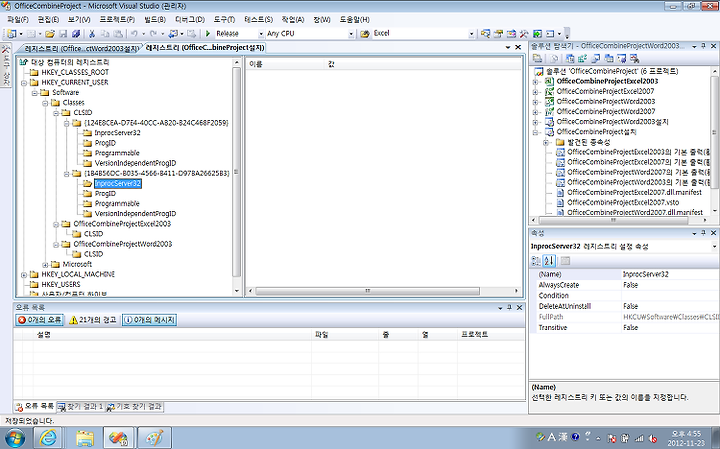Screen dimensions: 720x449
Task: Open Toolbox side tab on left edge
Action: pyautogui.click(x=6, y=66)
